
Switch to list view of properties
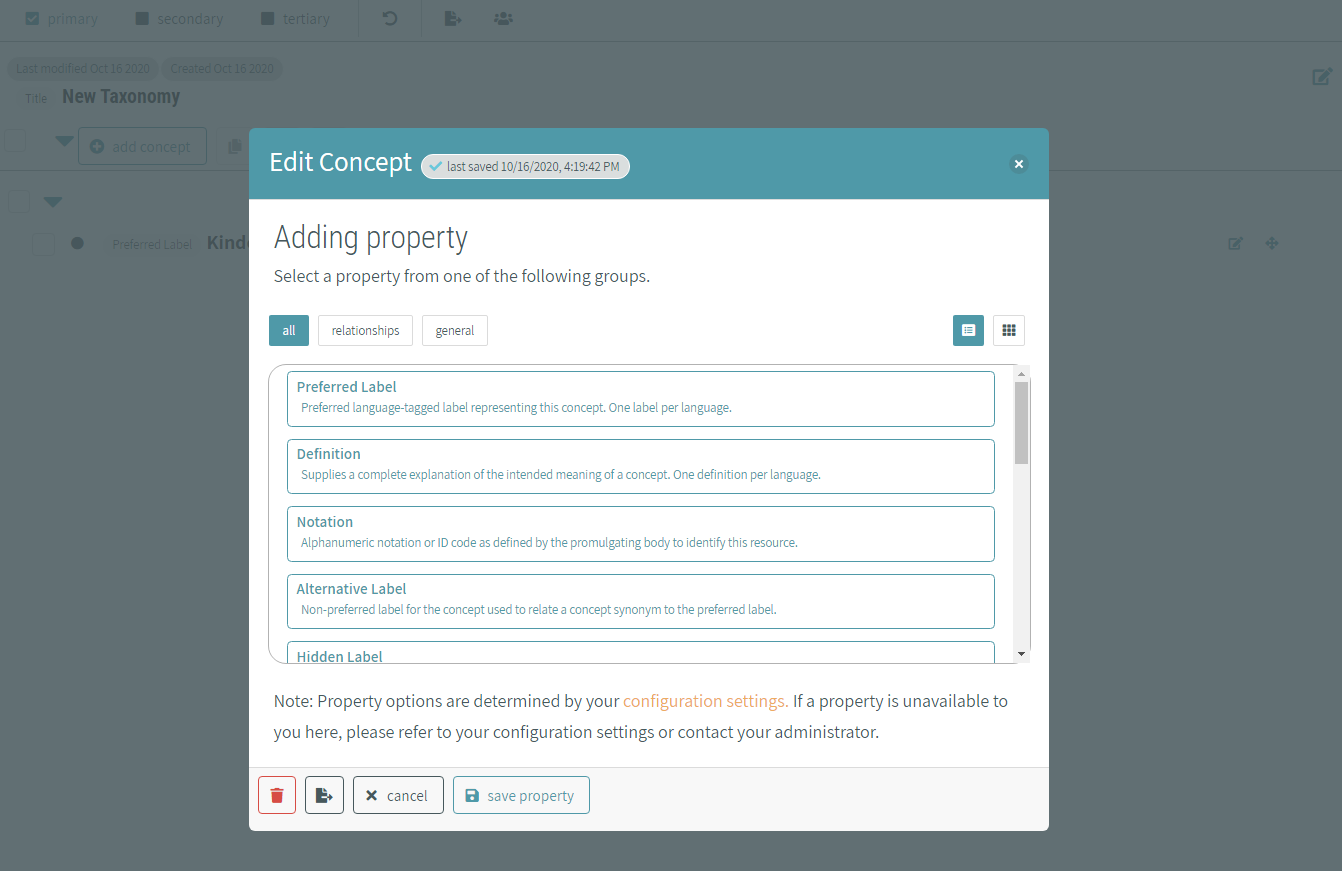[968, 330]
